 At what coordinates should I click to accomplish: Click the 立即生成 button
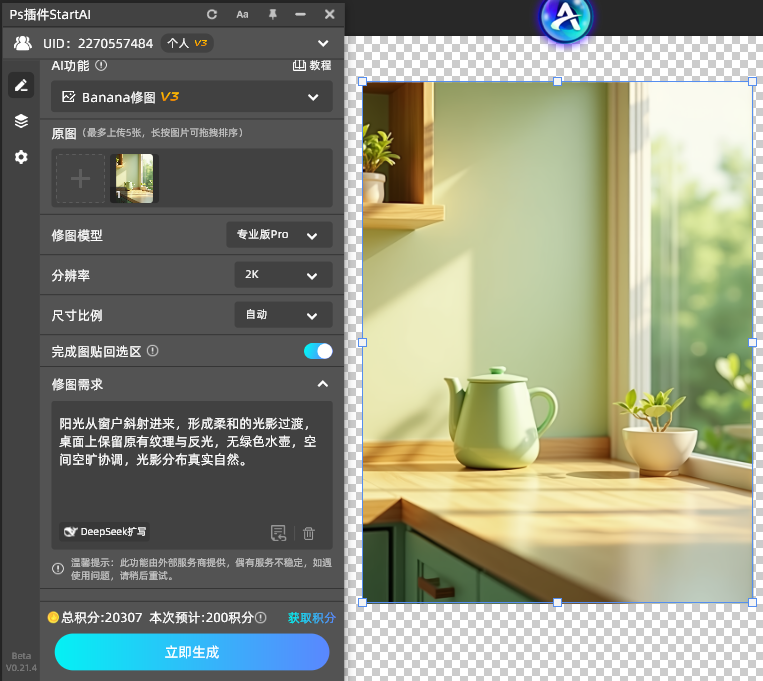point(192,652)
